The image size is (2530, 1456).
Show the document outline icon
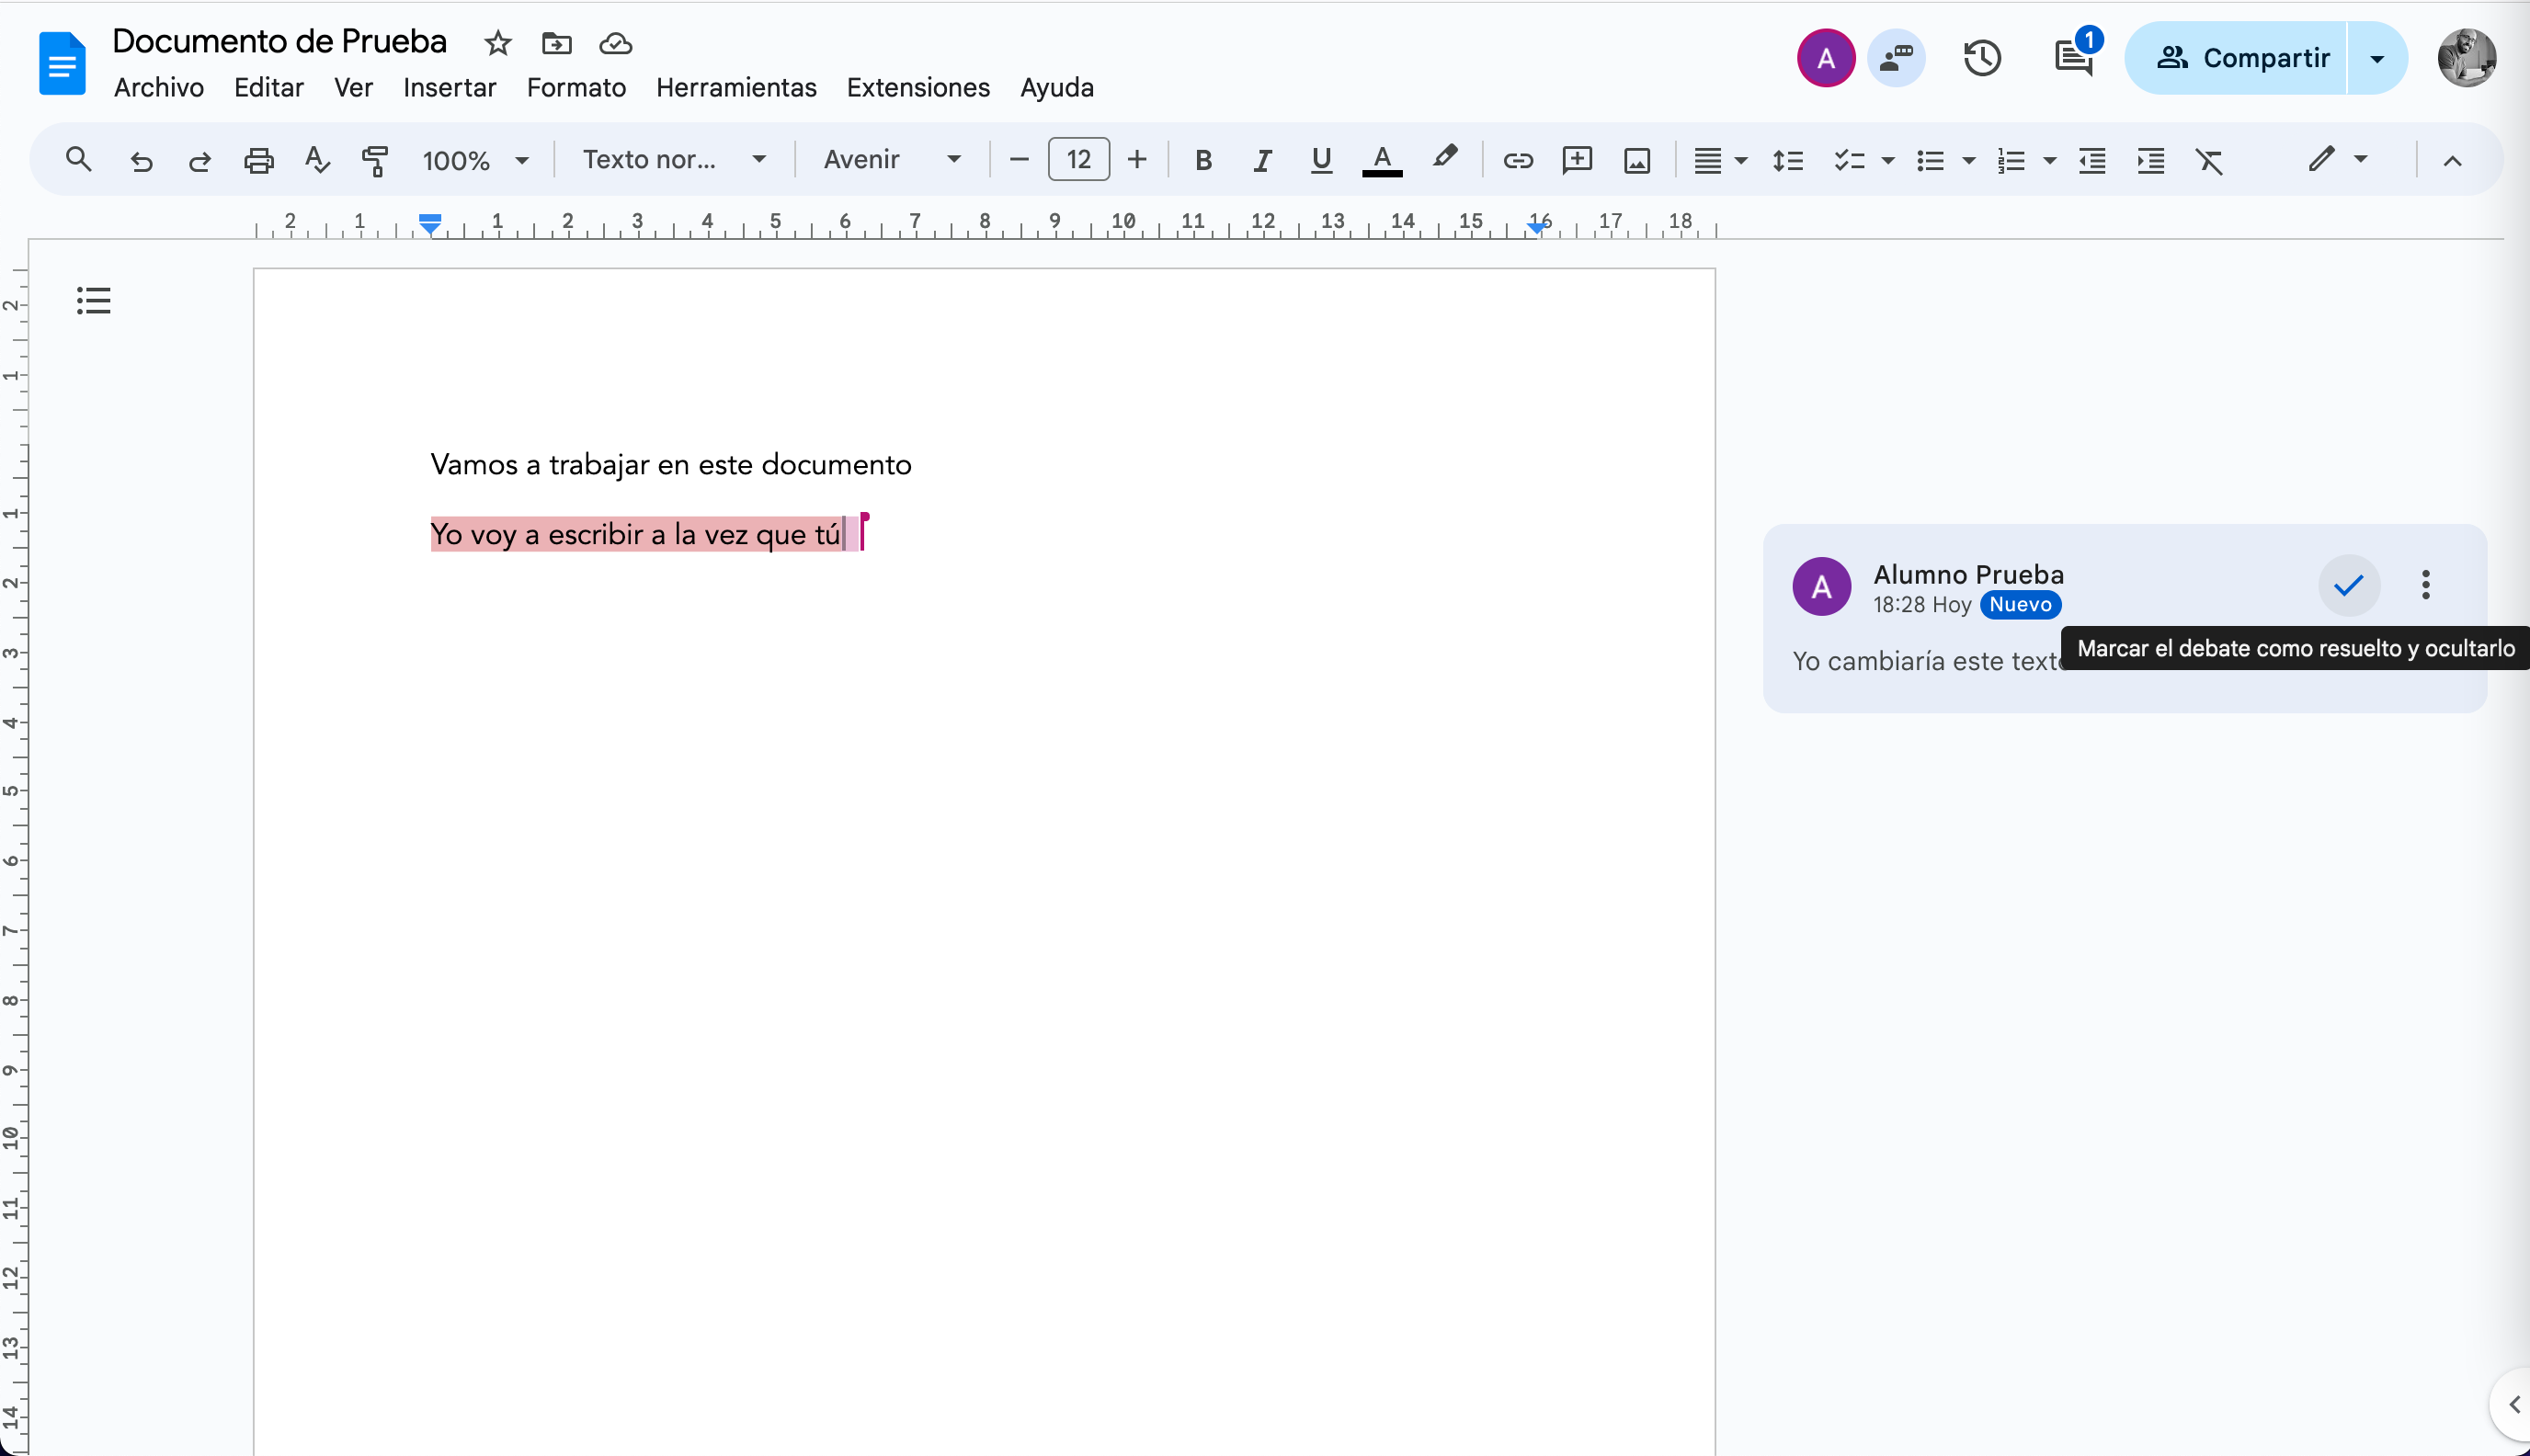93,300
